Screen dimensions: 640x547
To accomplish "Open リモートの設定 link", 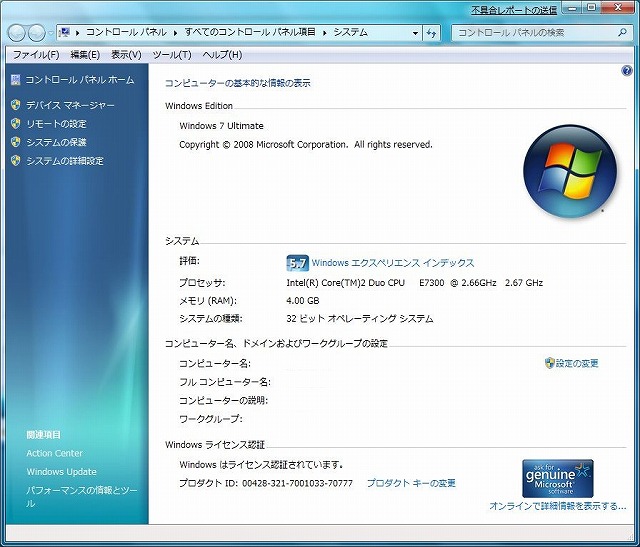I will click(x=56, y=124).
